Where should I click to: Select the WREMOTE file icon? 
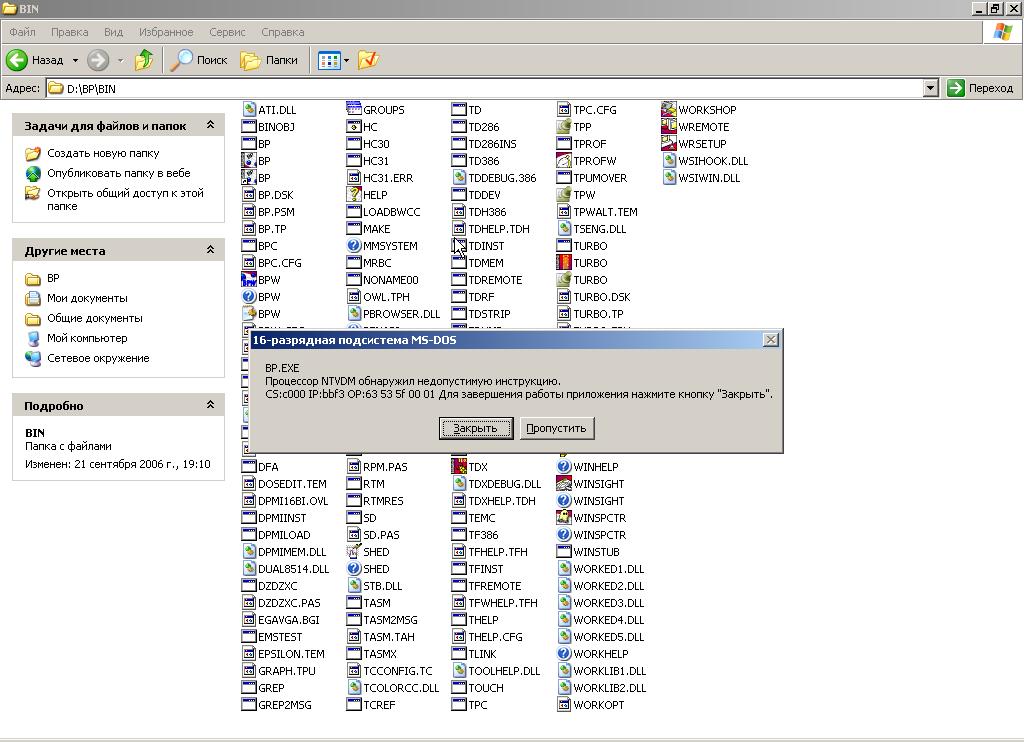[x=668, y=127]
